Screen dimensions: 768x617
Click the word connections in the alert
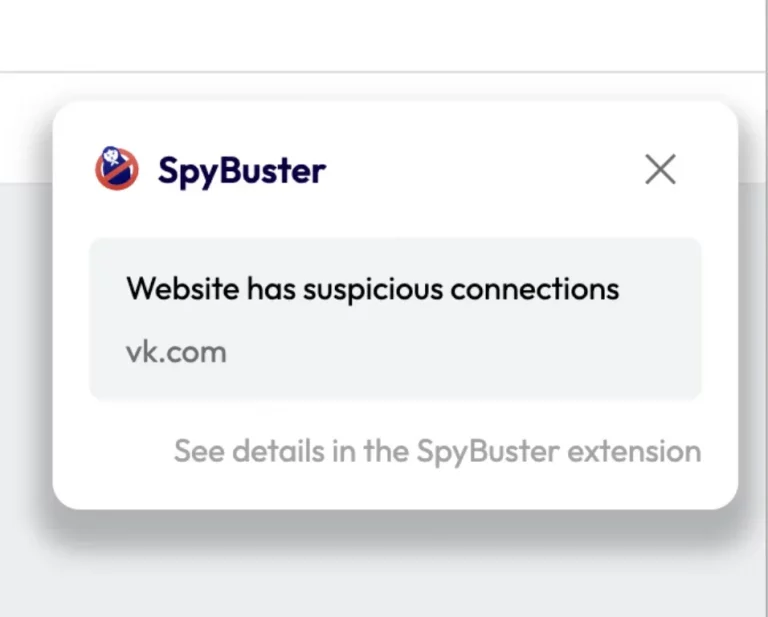coord(535,289)
